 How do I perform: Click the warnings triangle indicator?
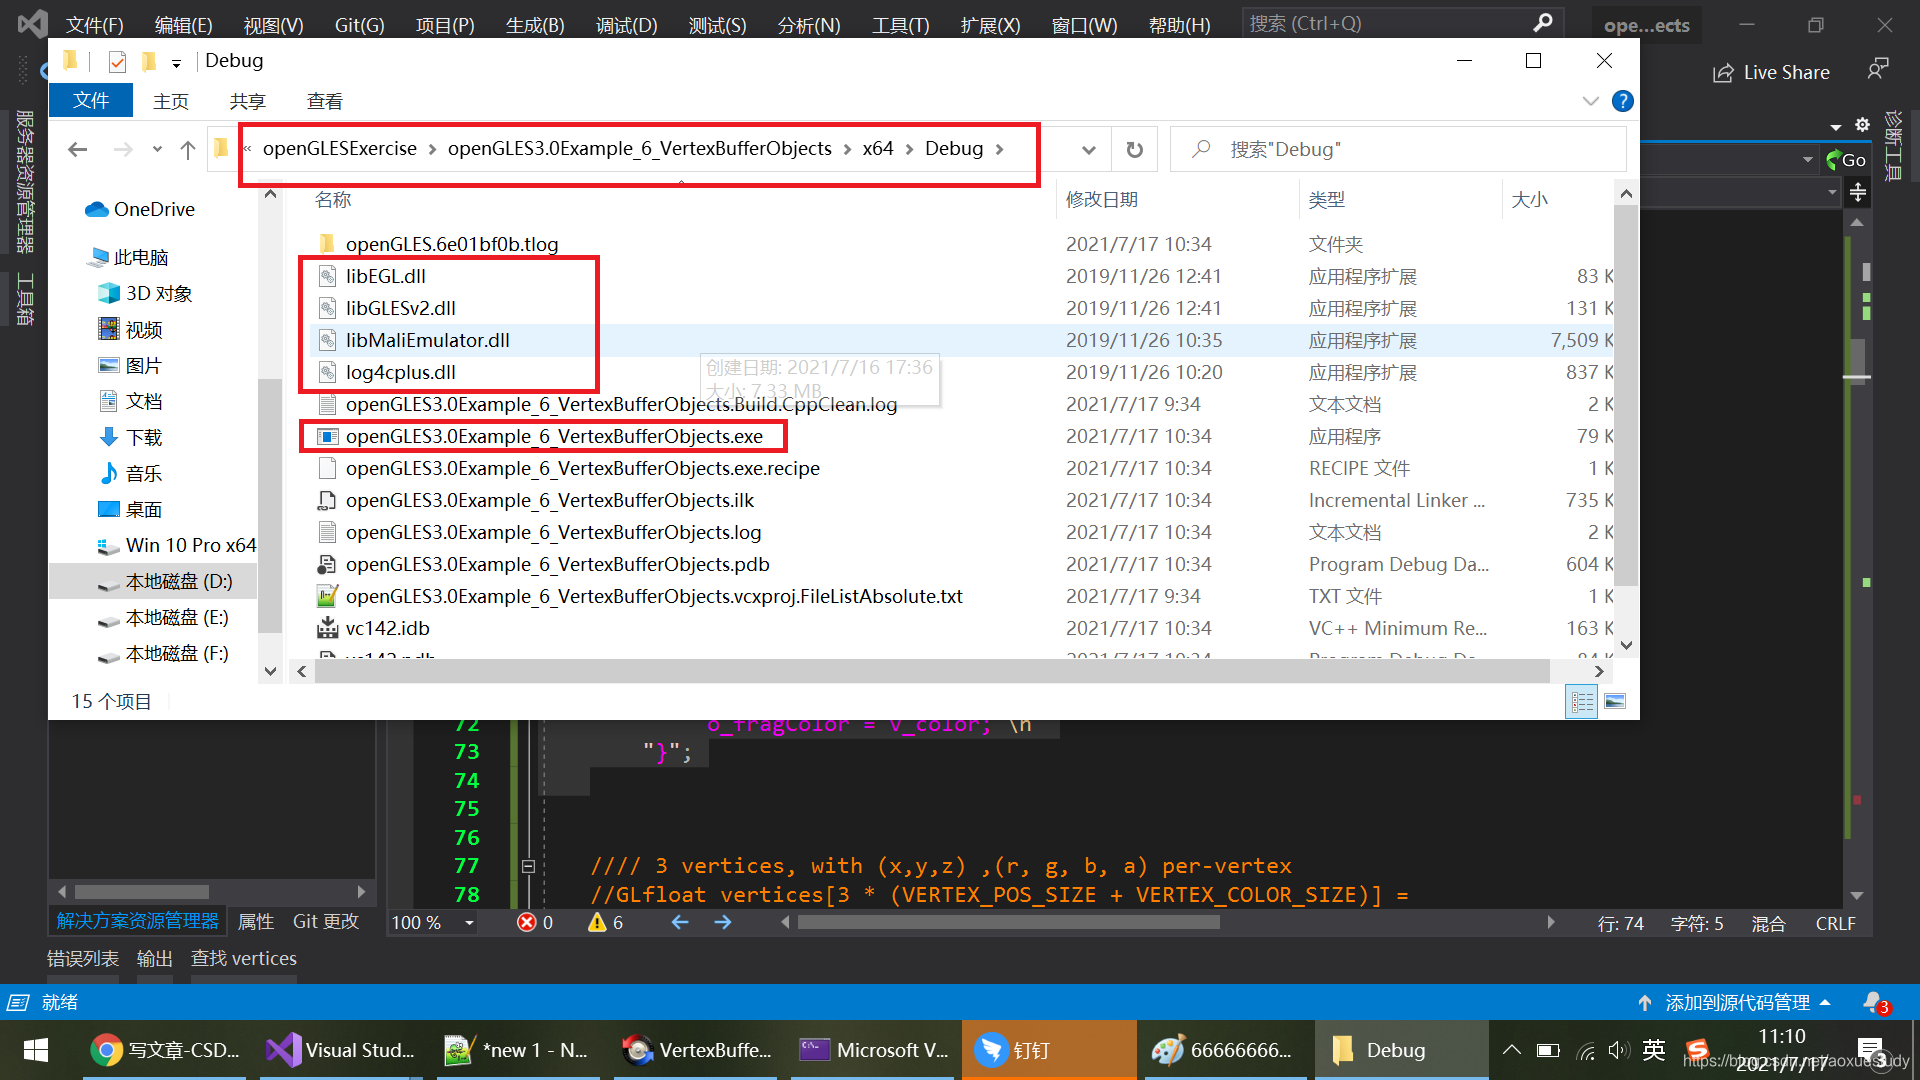(598, 922)
